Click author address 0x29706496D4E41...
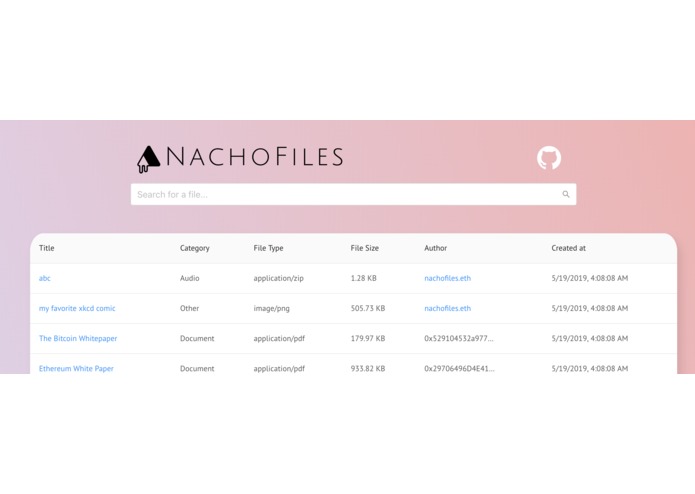Image resolution: width=695 pixels, height=494 pixels. click(x=459, y=369)
